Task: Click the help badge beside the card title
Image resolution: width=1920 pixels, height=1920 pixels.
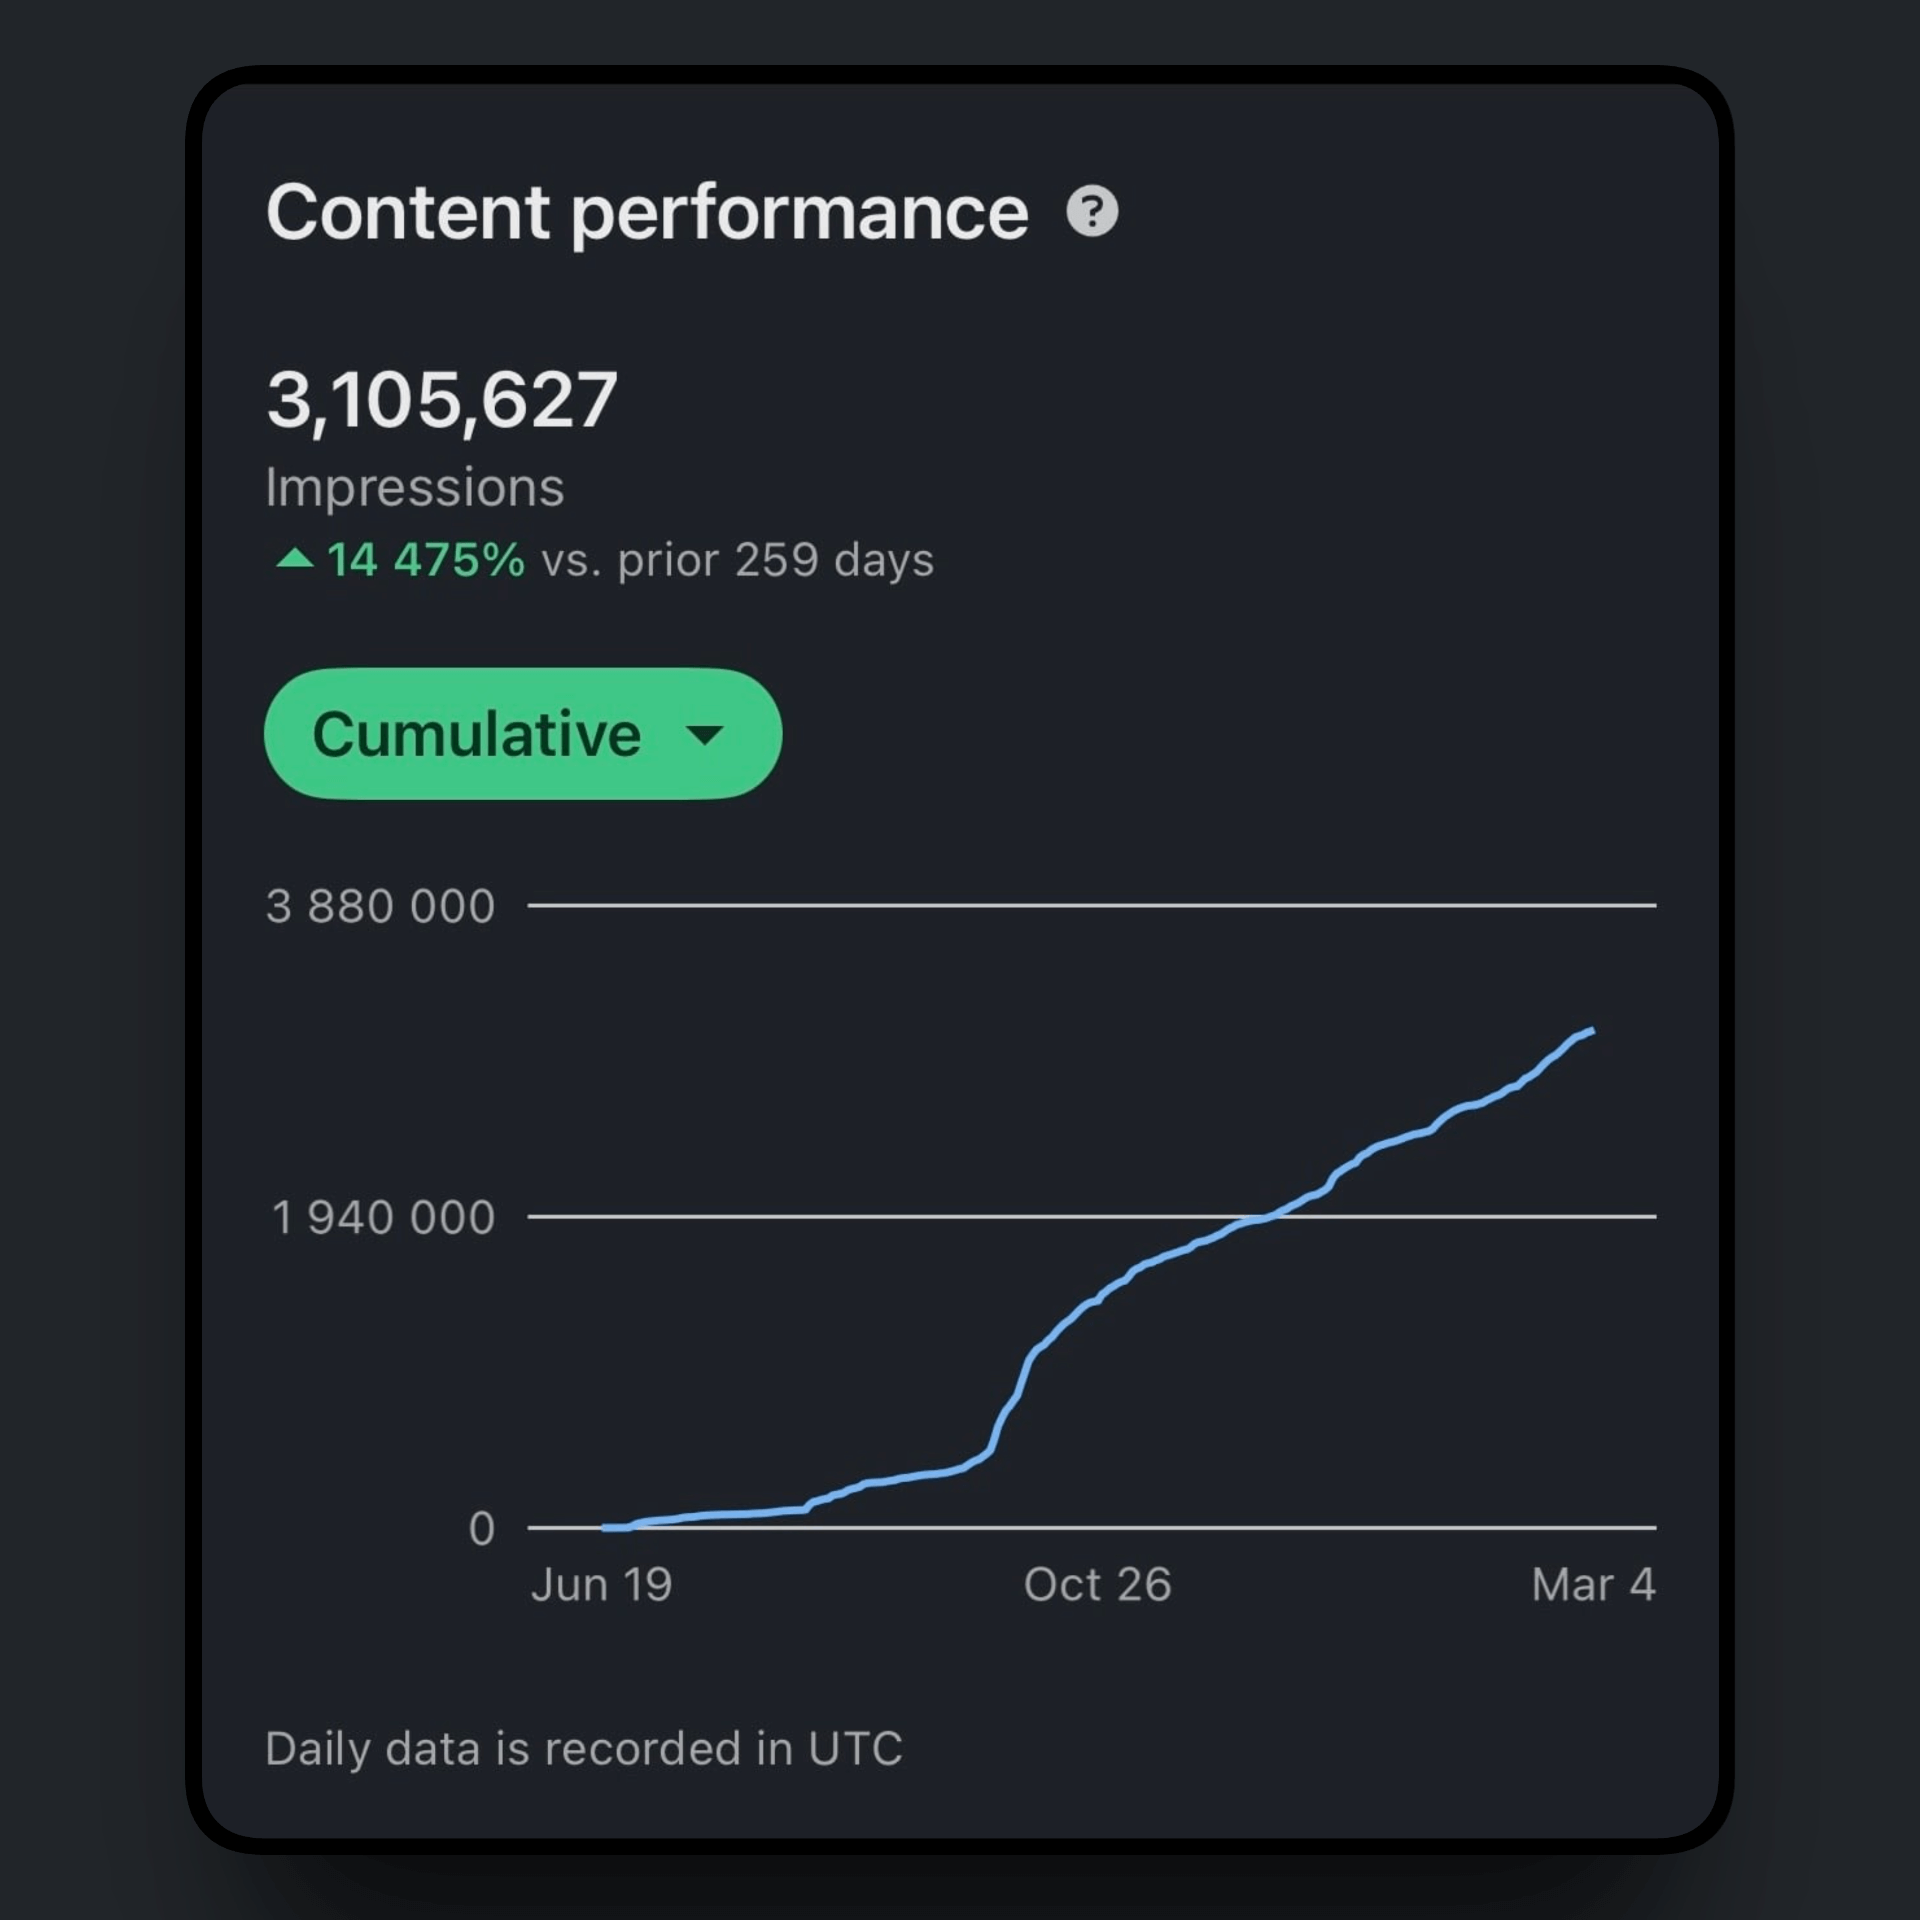Action: point(1093,212)
